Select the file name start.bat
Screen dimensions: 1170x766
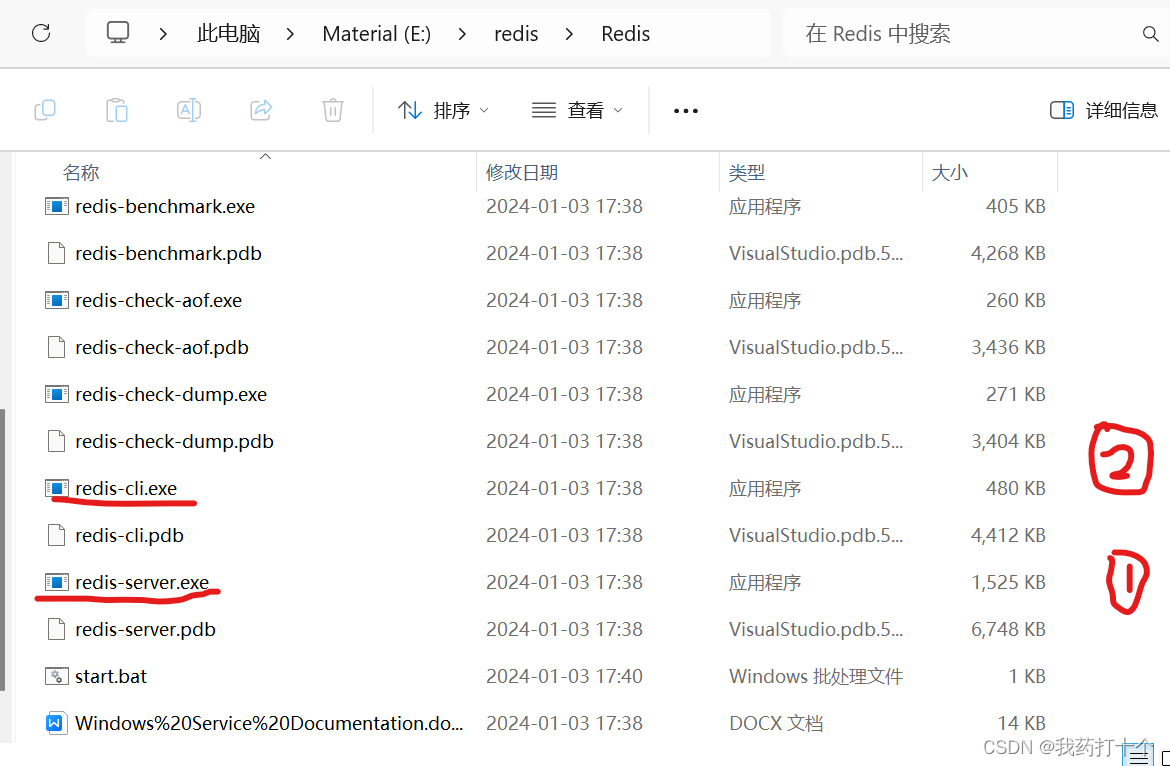(x=111, y=676)
